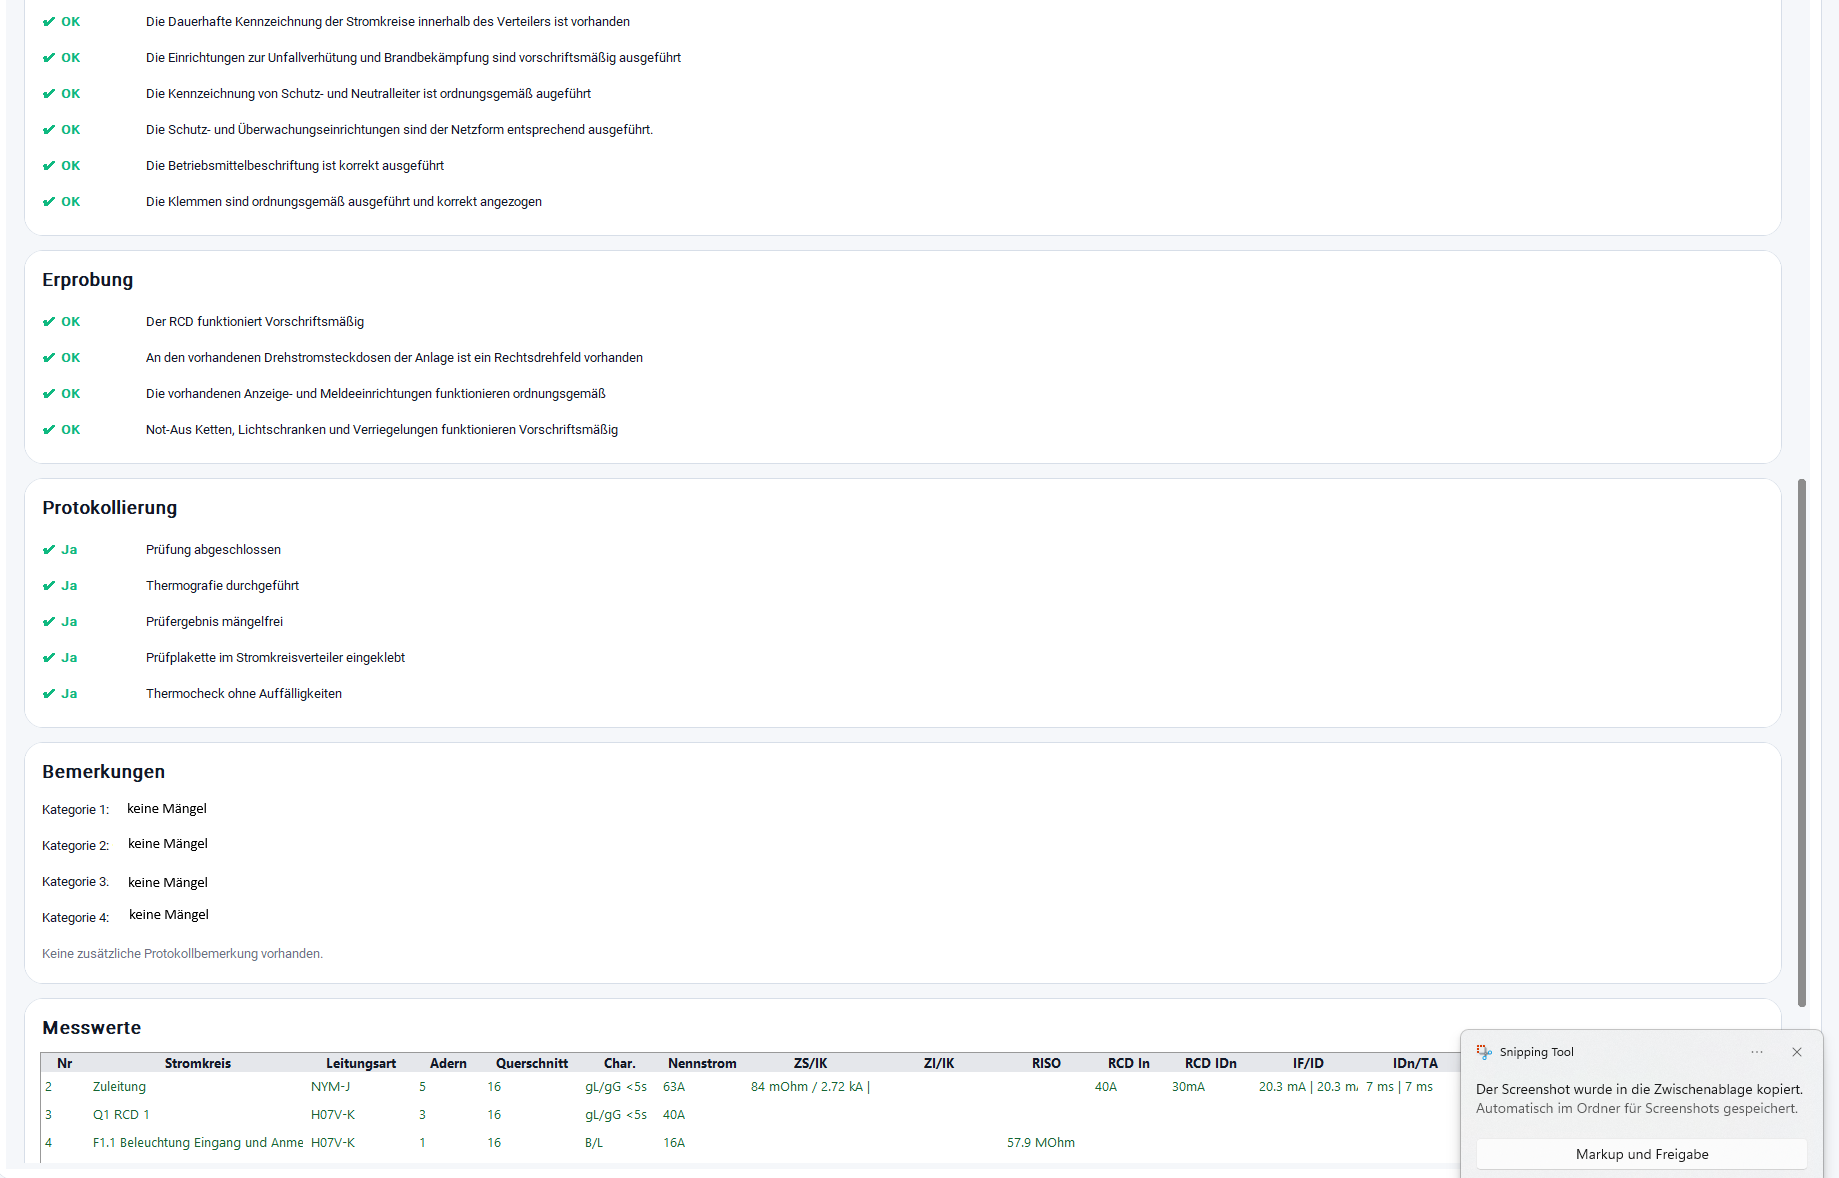Click the OK checkmark for Not-Aus Ketten
1839x1178 pixels.
[49, 430]
